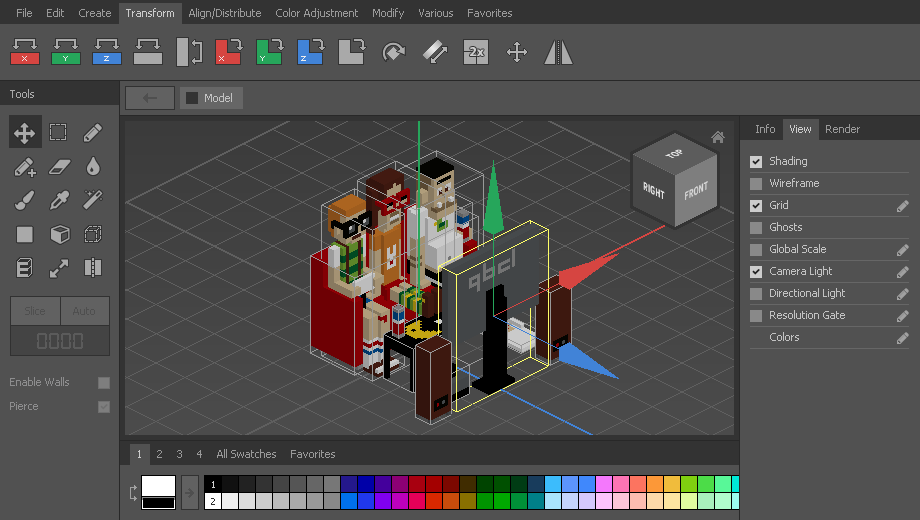This screenshot has width=920, height=520.
Task: Open the Various menu tab
Action: pyautogui.click(x=435, y=13)
